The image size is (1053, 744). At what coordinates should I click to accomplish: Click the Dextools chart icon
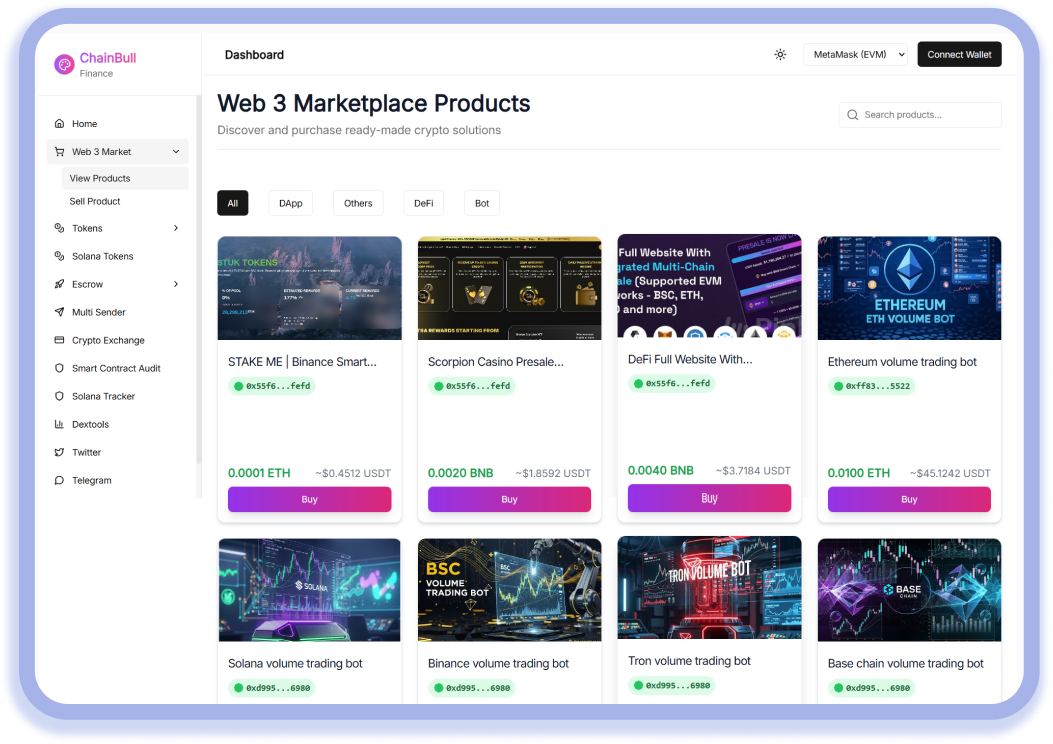tap(60, 424)
